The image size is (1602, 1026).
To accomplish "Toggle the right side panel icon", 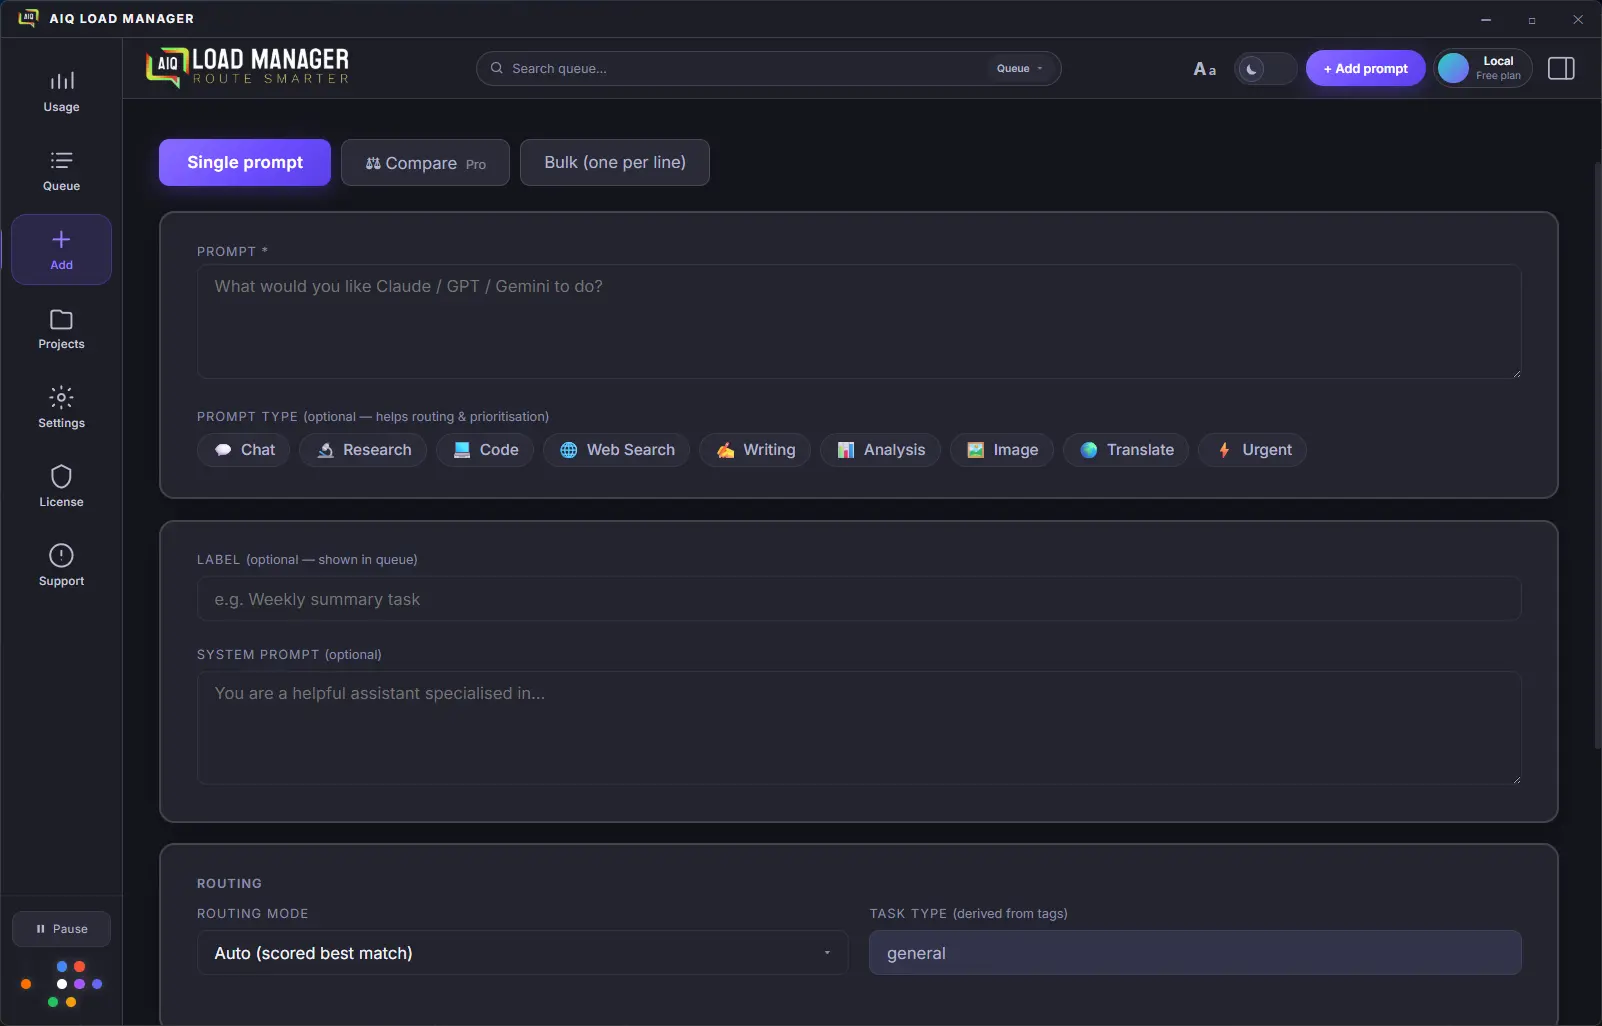I will pos(1561,68).
